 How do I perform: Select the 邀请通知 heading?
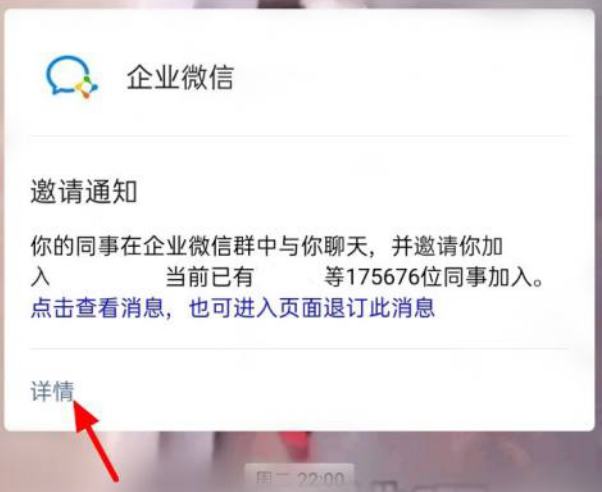[84, 191]
